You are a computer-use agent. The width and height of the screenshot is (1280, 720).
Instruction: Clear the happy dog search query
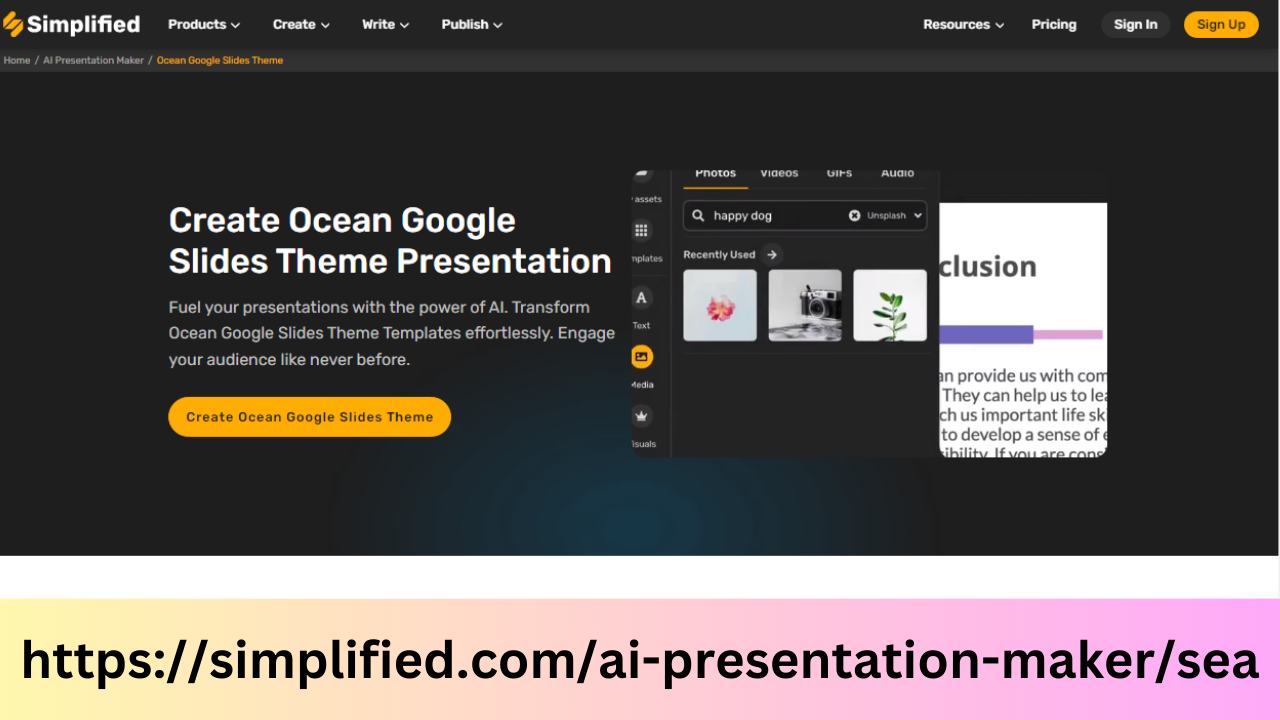(x=855, y=215)
